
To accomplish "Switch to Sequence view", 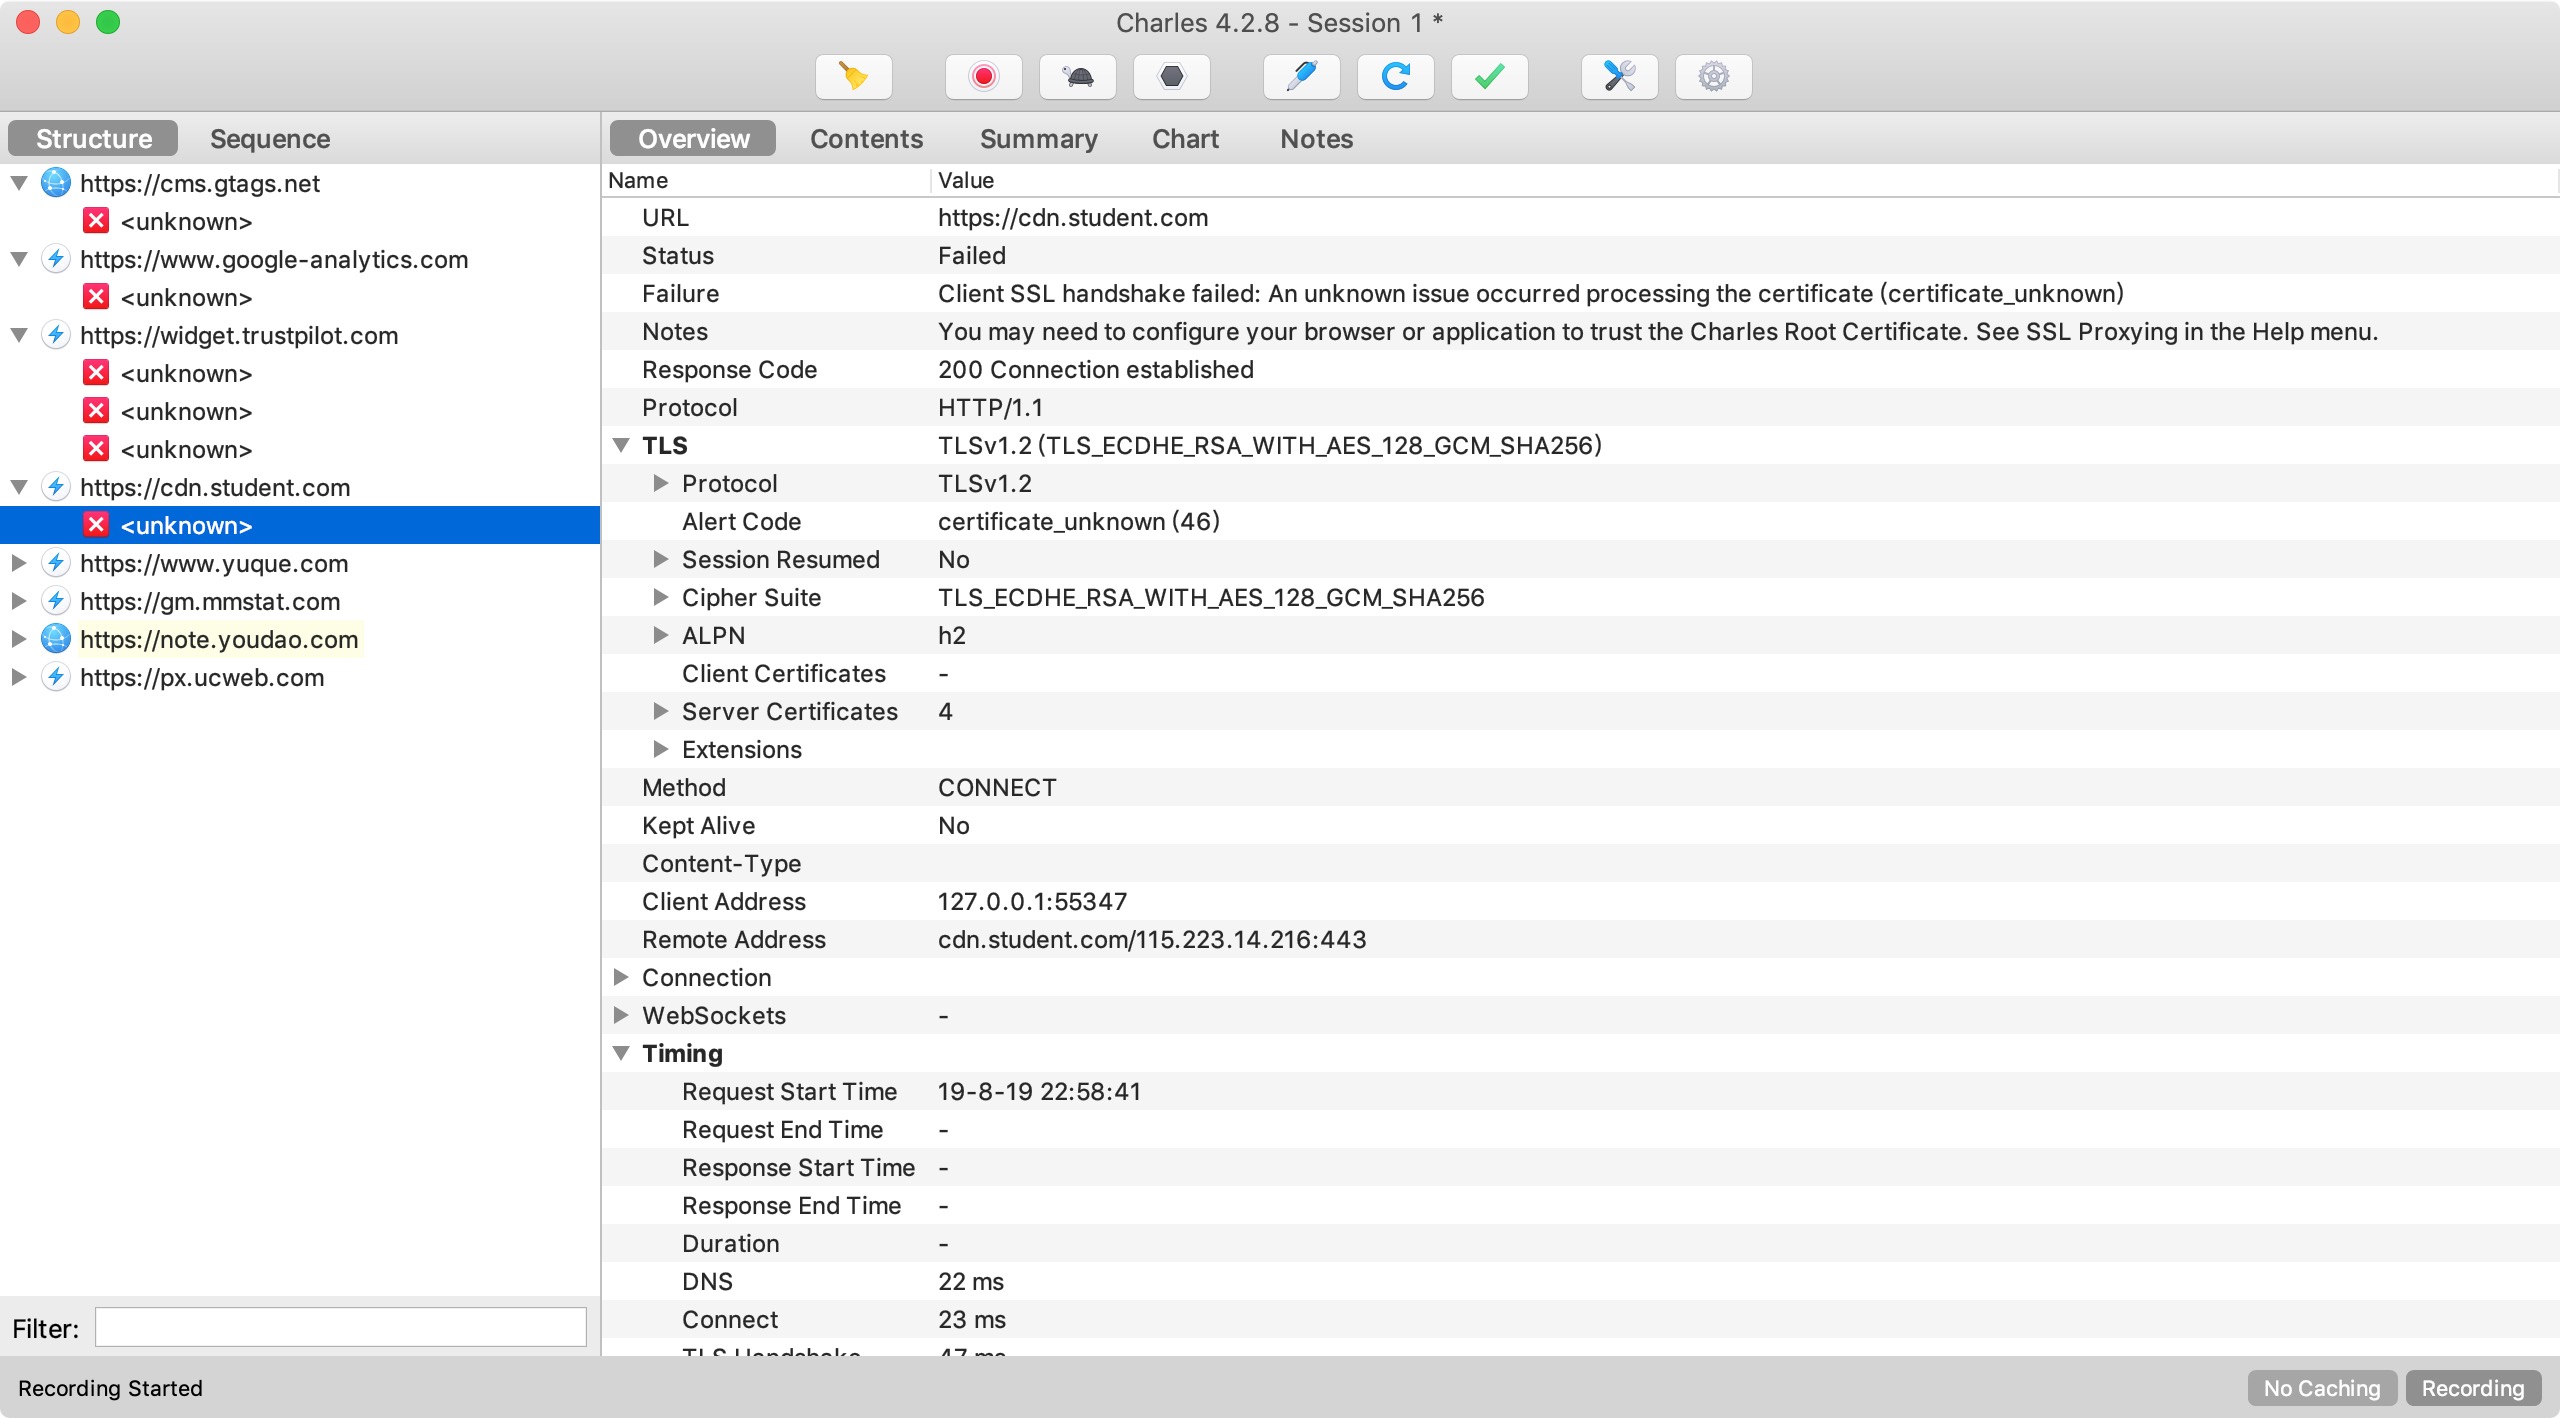I will point(270,139).
